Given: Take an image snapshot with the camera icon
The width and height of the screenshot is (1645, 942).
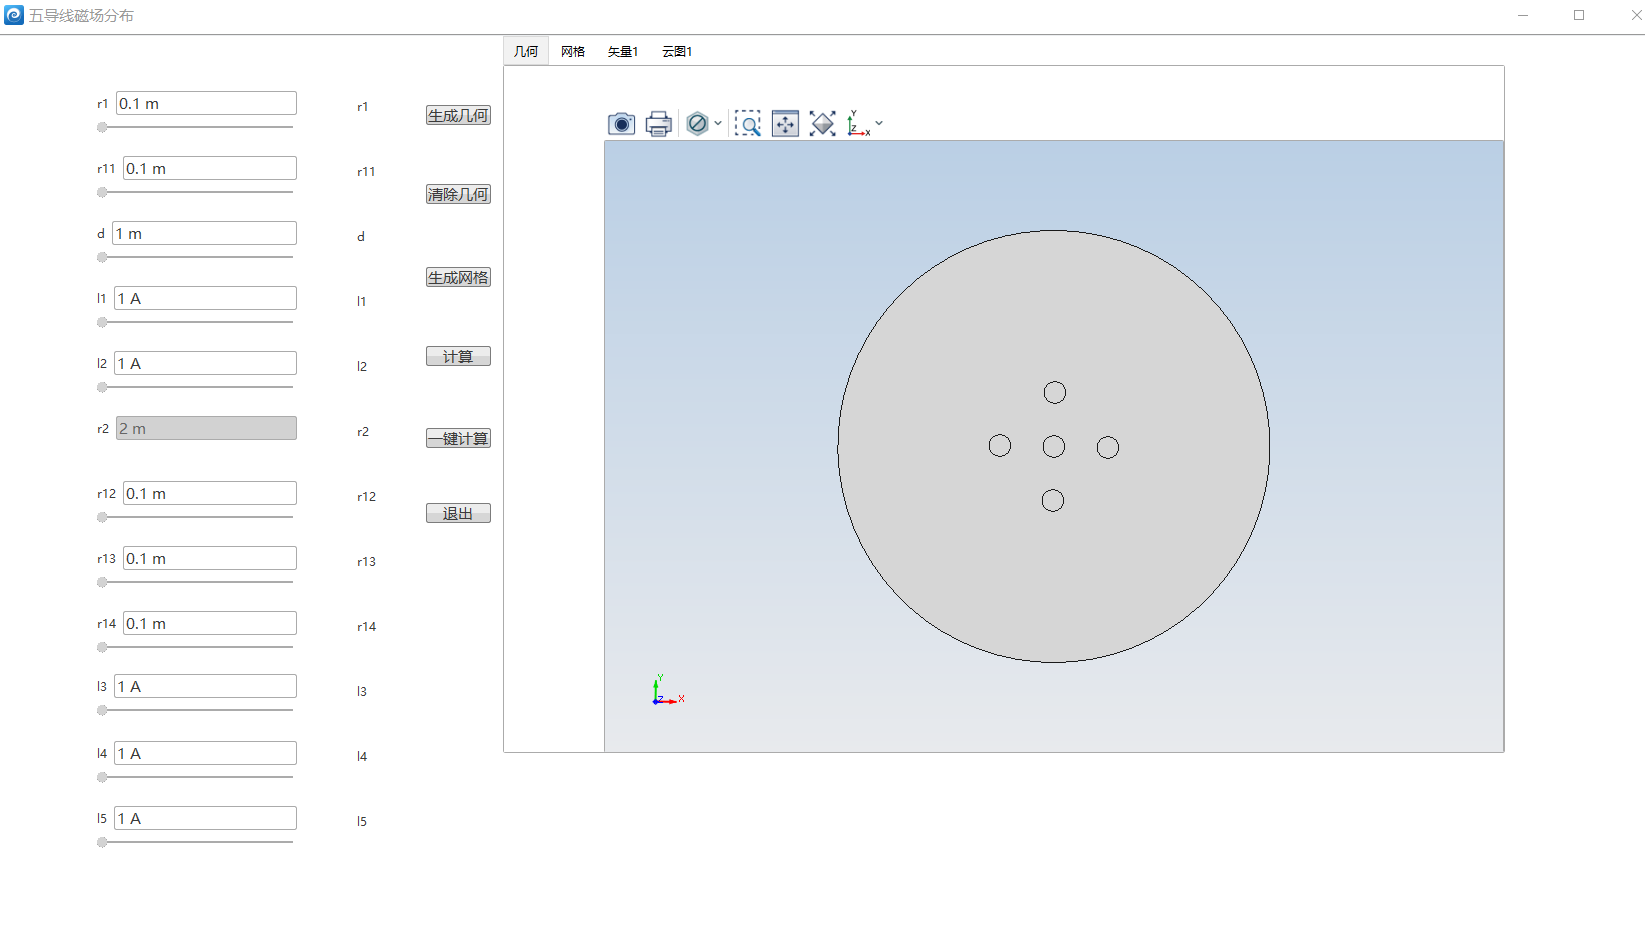Looking at the screenshot, I should coord(621,124).
